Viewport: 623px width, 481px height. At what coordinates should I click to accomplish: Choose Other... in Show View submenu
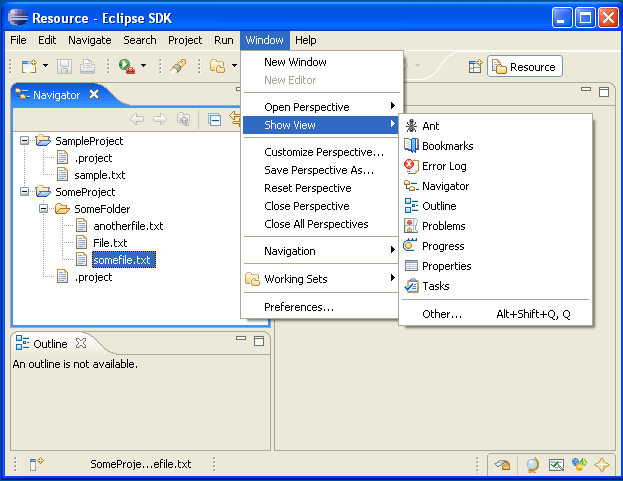[495, 314]
